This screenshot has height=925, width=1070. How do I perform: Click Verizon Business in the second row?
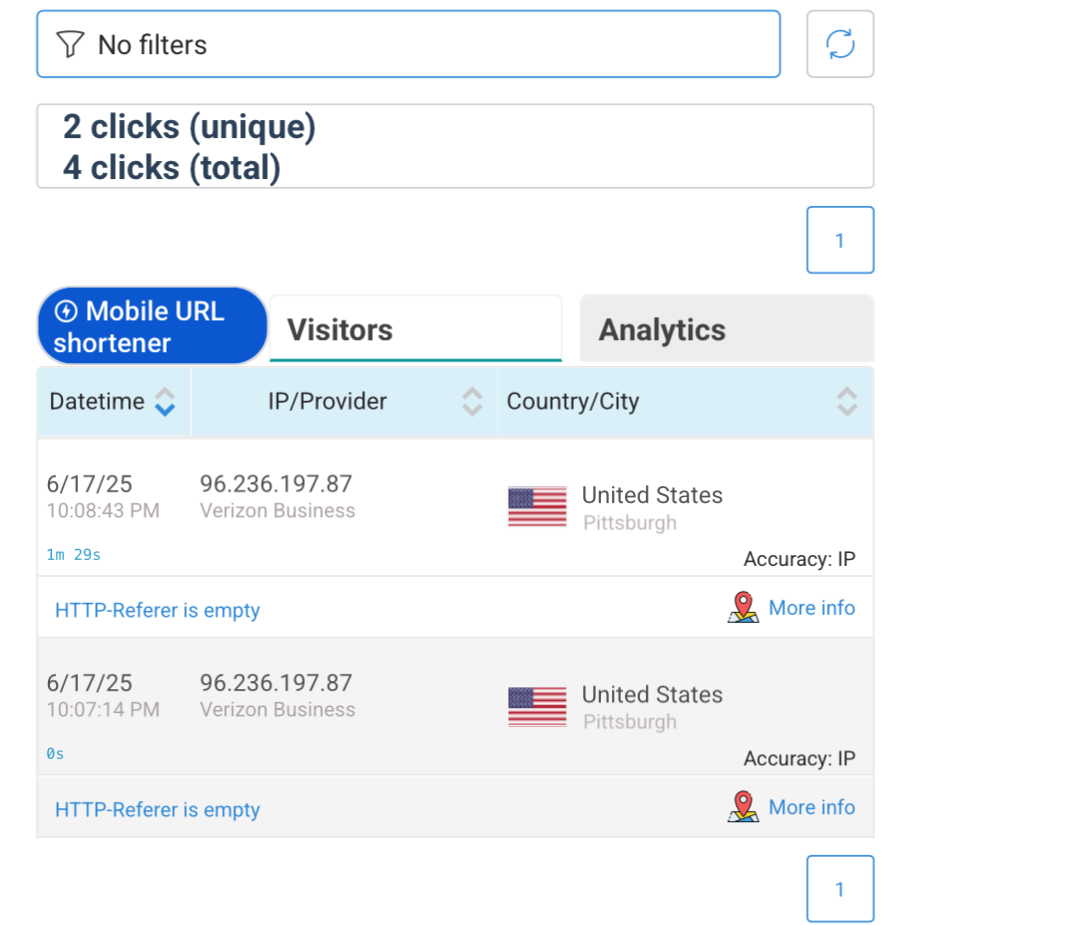coord(277,709)
